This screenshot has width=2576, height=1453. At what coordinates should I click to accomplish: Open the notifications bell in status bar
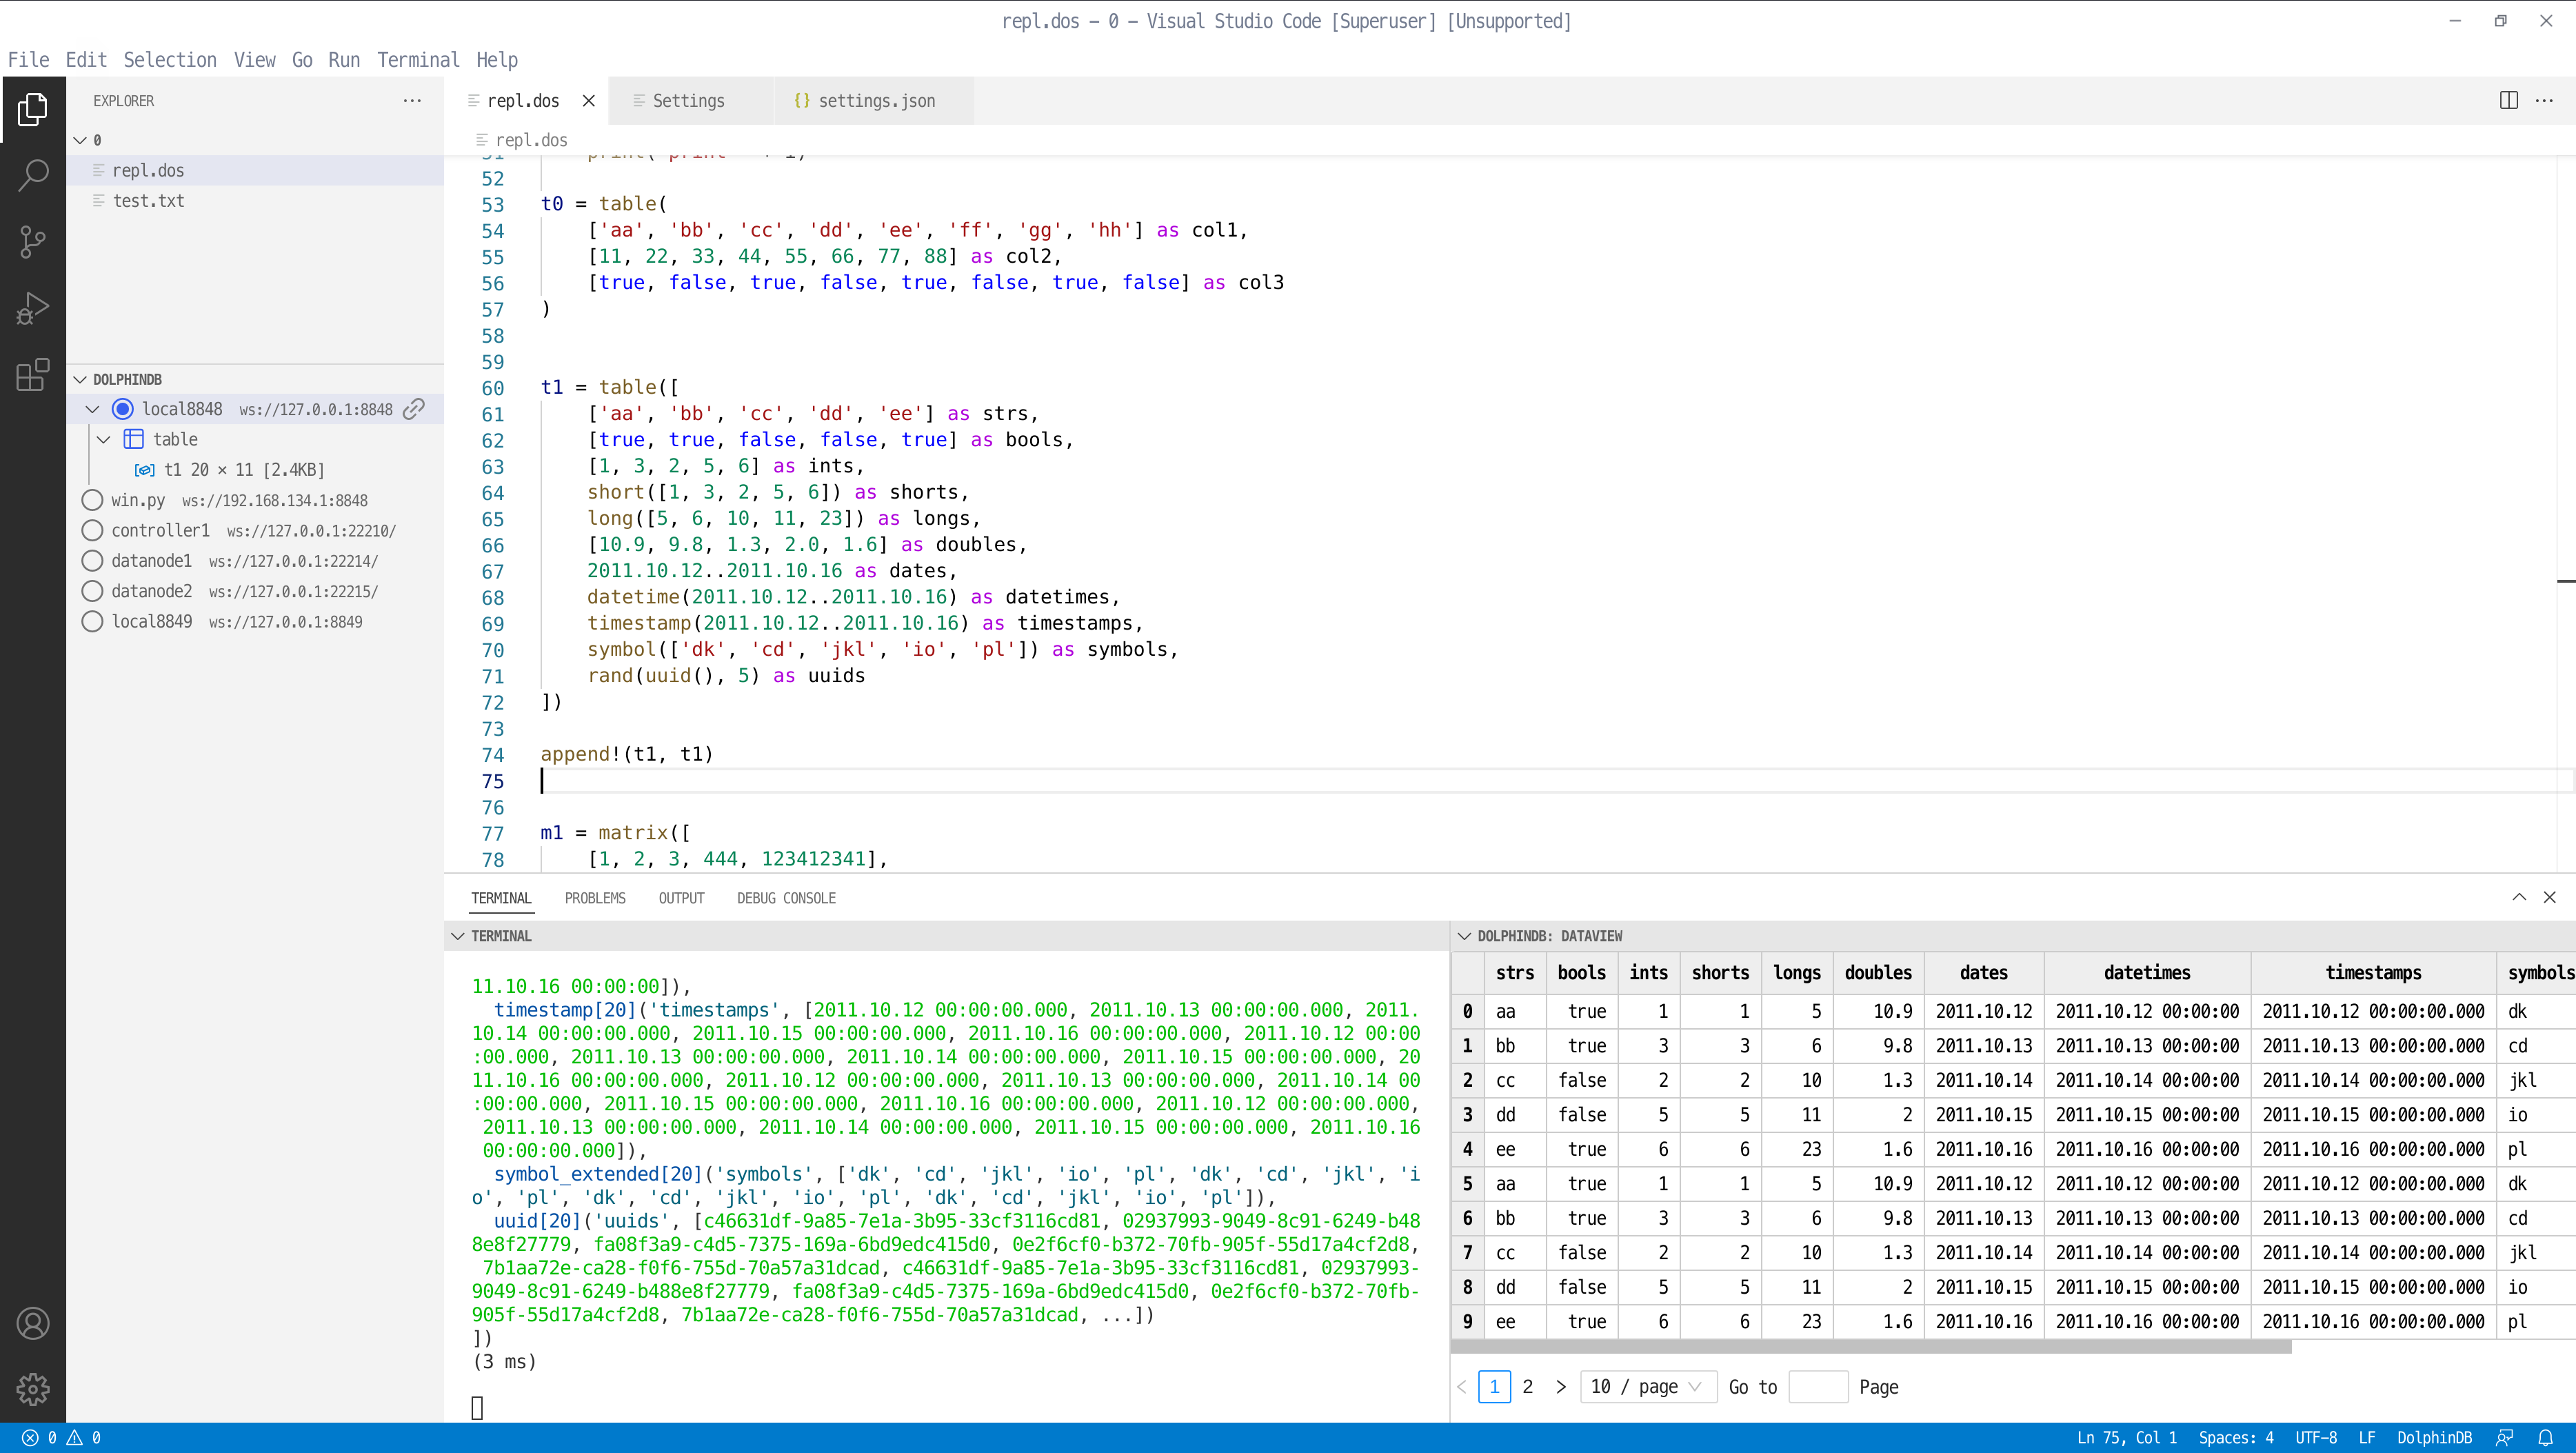click(x=2545, y=1438)
